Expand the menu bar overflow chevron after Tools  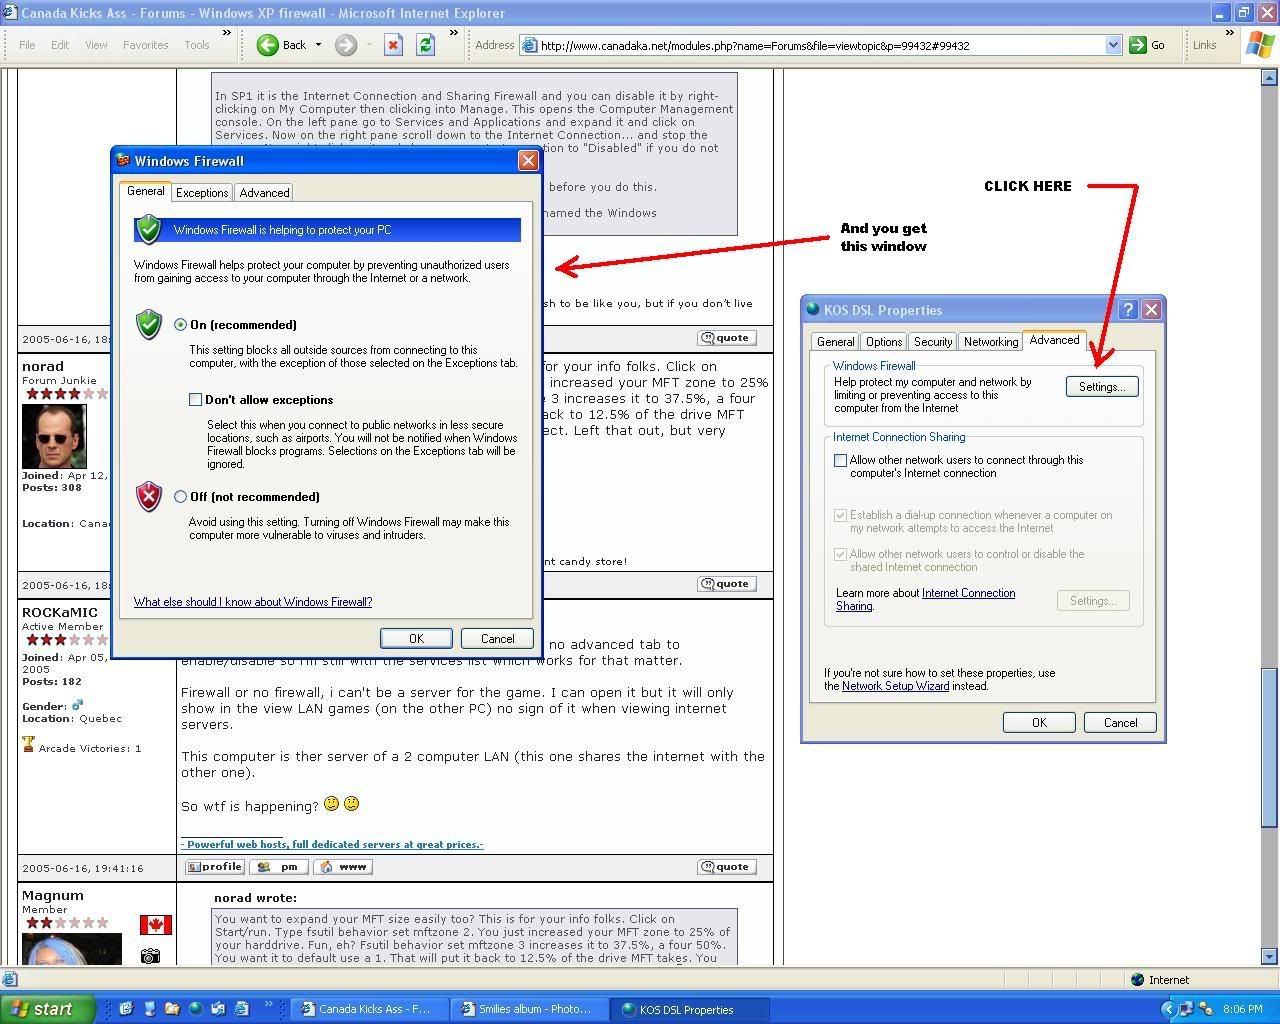(226, 34)
